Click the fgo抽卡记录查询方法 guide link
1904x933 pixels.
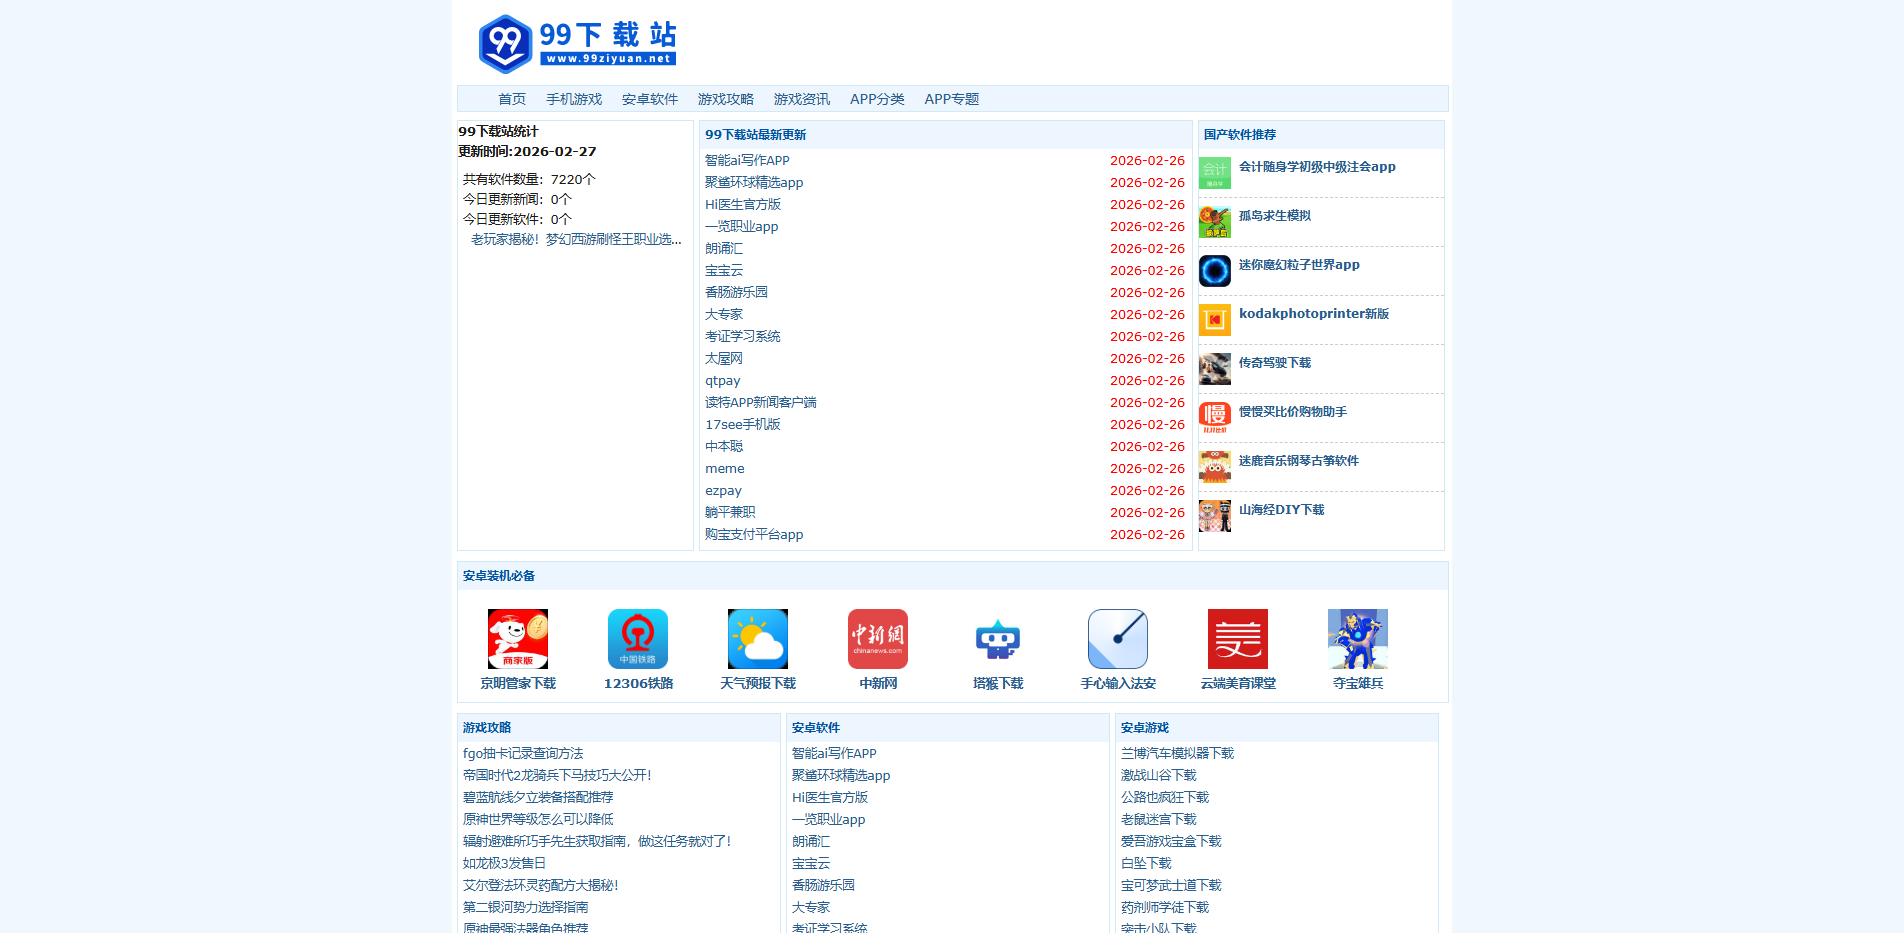point(524,753)
